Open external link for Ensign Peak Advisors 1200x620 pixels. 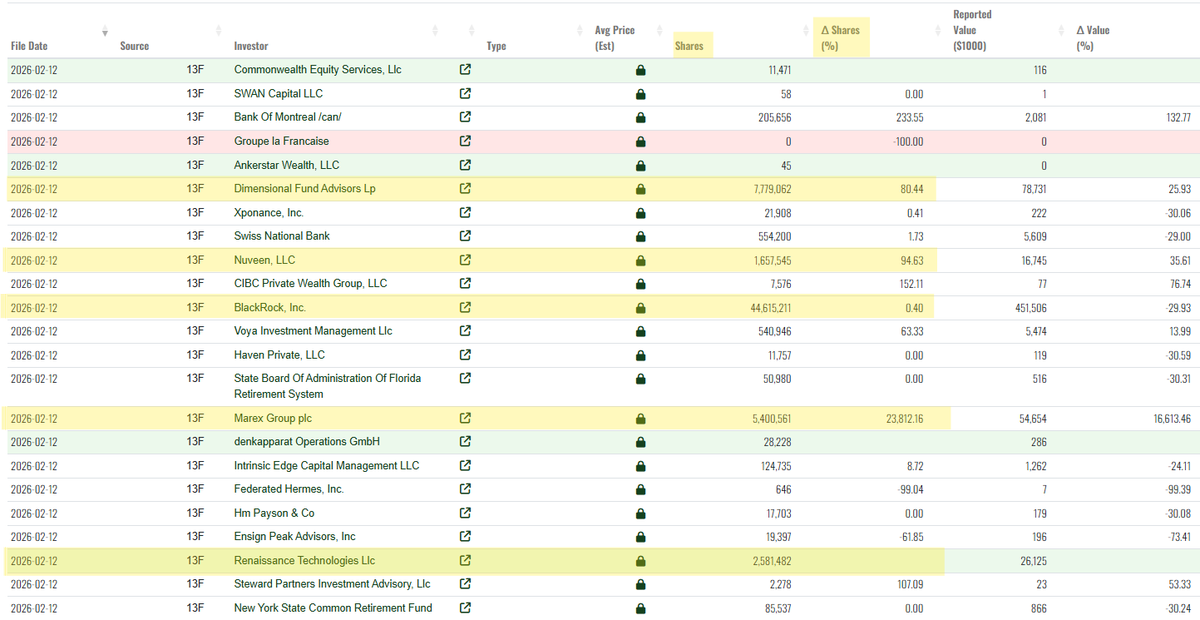[465, 536]
